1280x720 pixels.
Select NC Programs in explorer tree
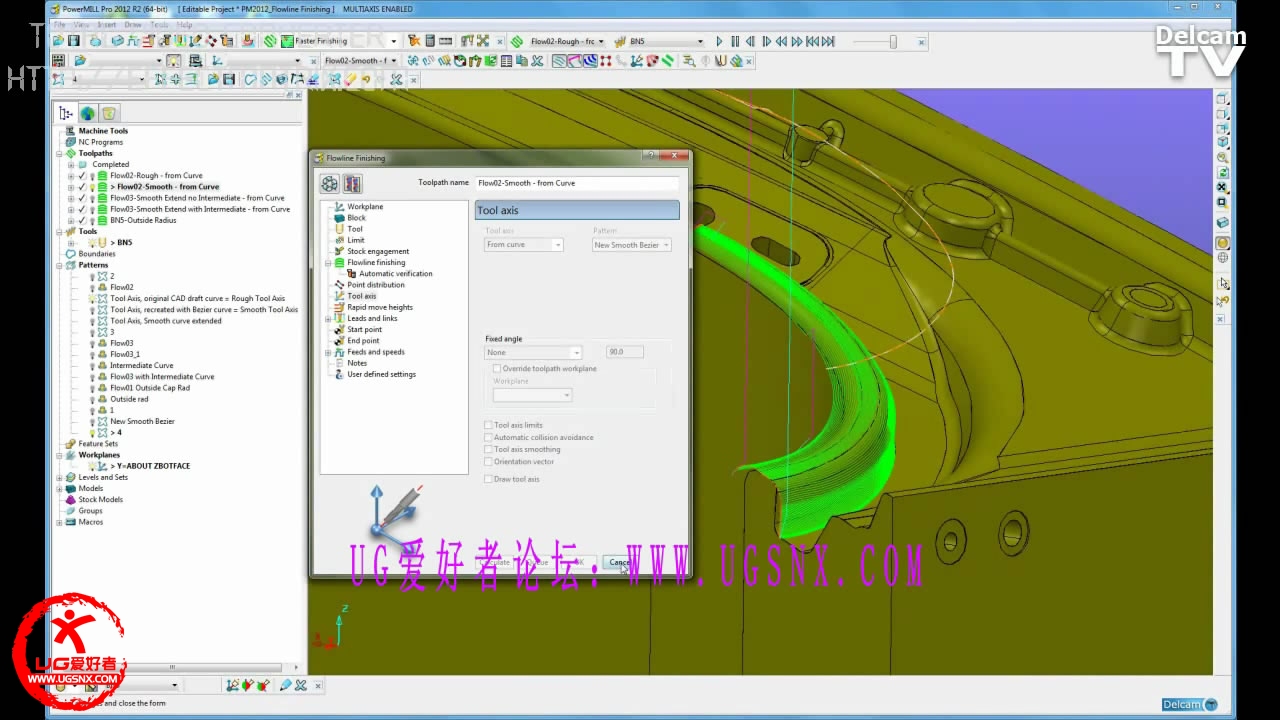101,142
